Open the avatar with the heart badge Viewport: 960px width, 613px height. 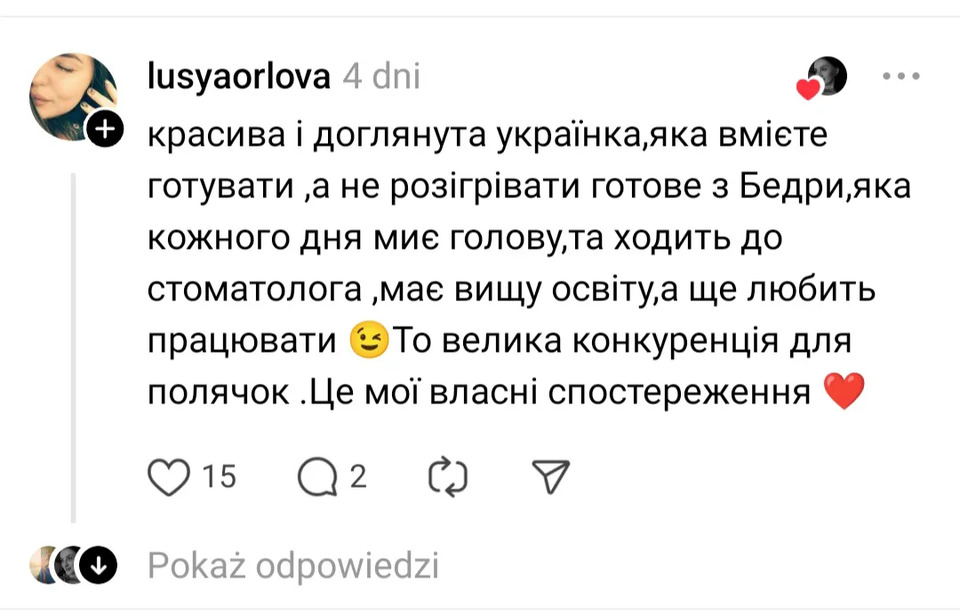(827, 73)
